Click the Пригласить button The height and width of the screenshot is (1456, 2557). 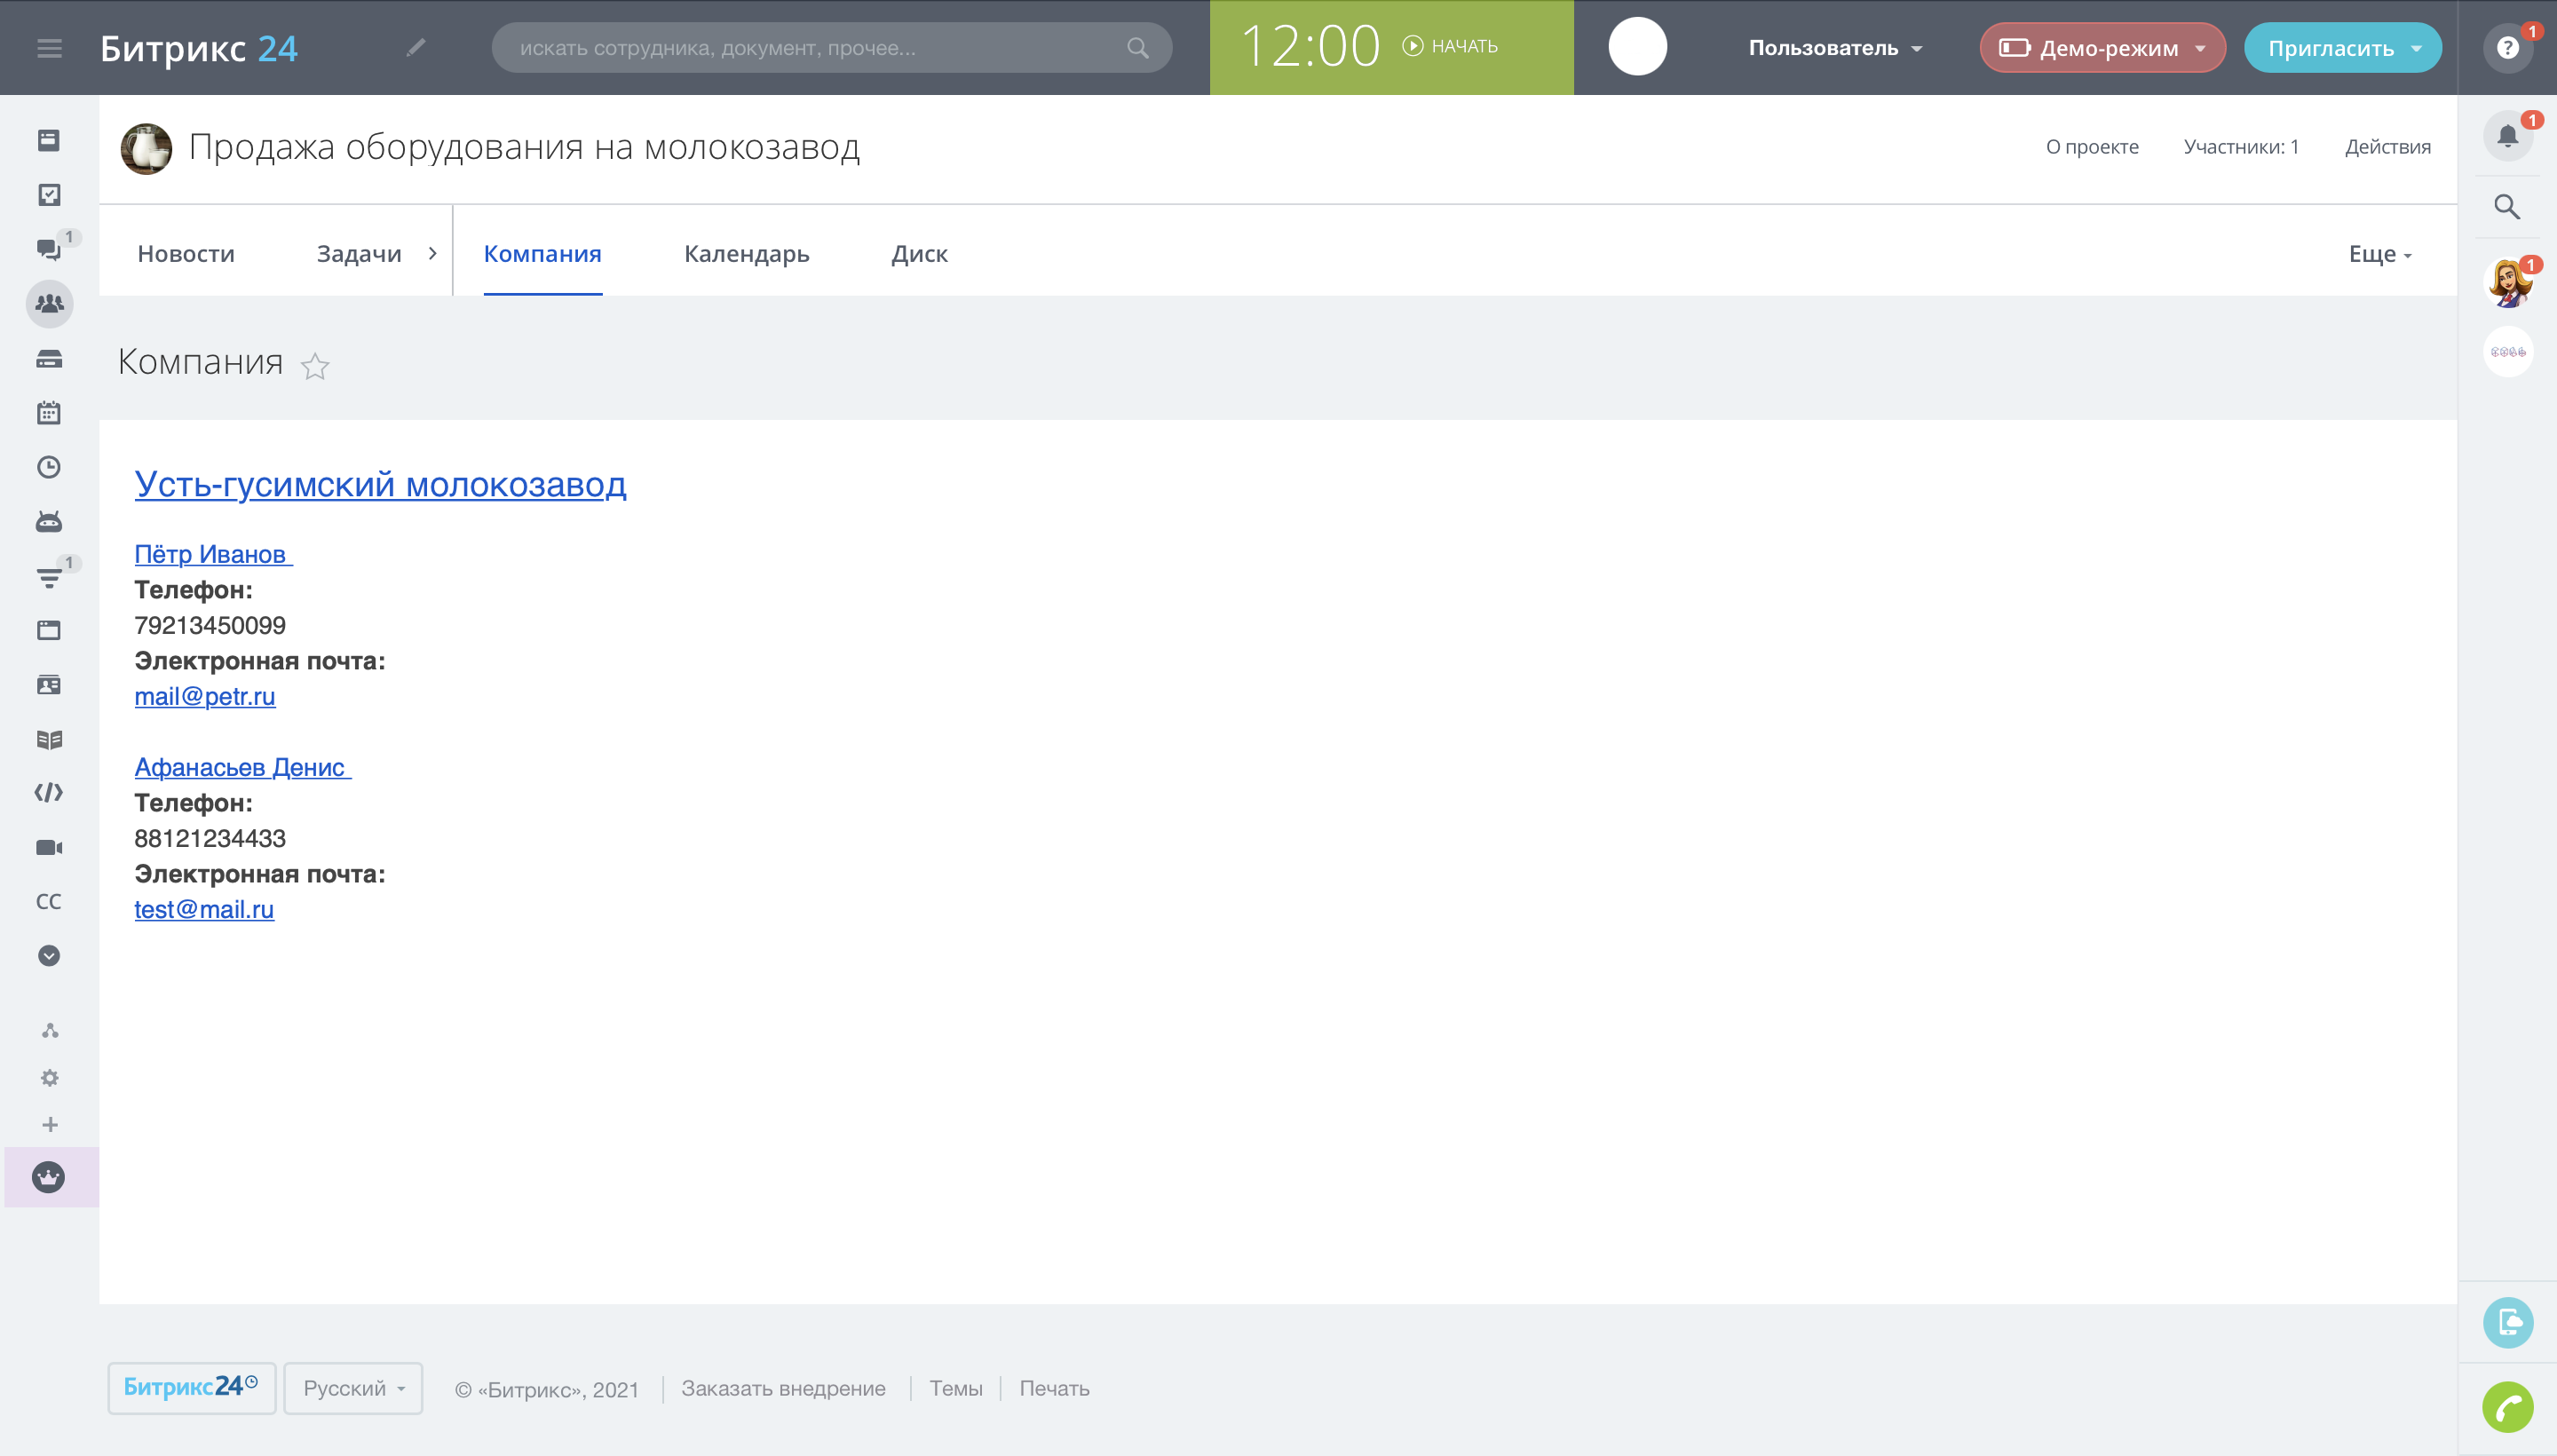[2331, 48]
